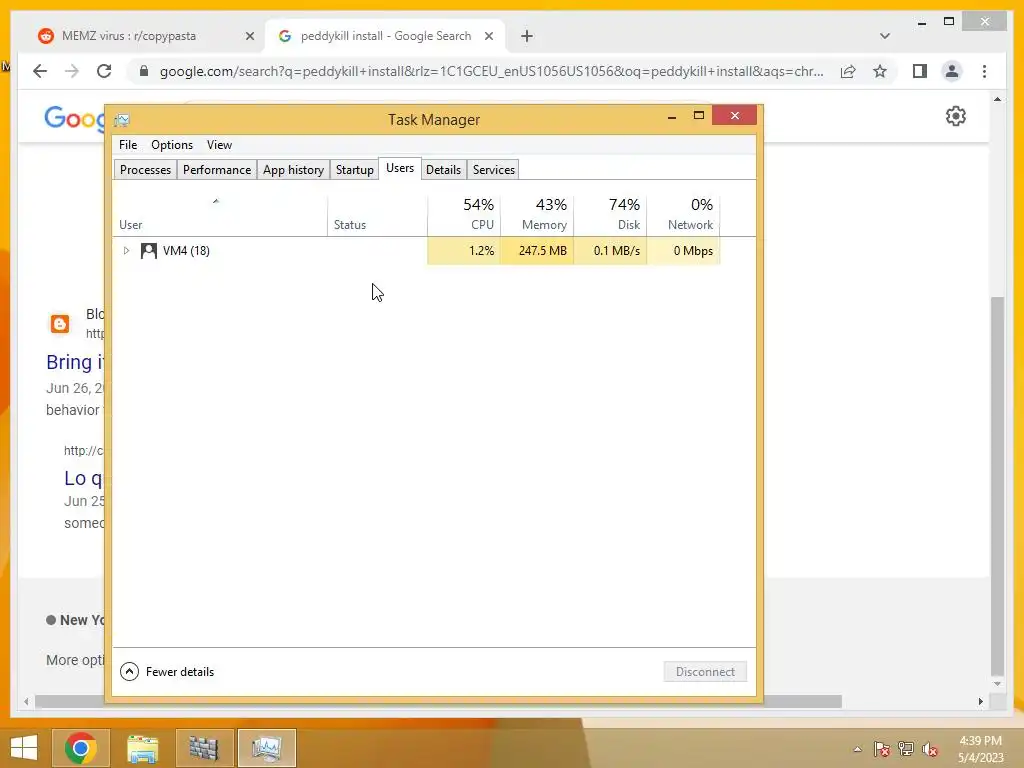The image size is (1024, 768).
Task: Click the Chrome vertical scrollbar thumb
Action: pyautogui.click(x=997, y=487)
